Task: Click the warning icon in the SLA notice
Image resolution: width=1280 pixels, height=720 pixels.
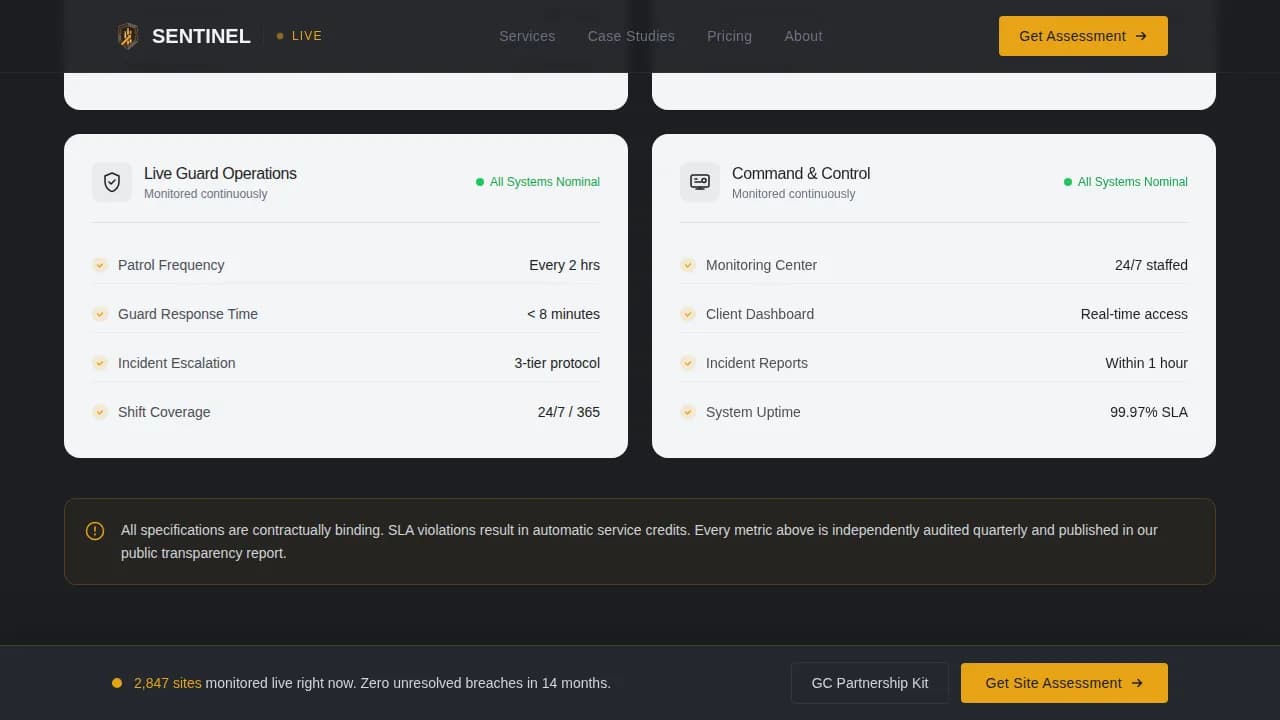Action: click(95, 531)
